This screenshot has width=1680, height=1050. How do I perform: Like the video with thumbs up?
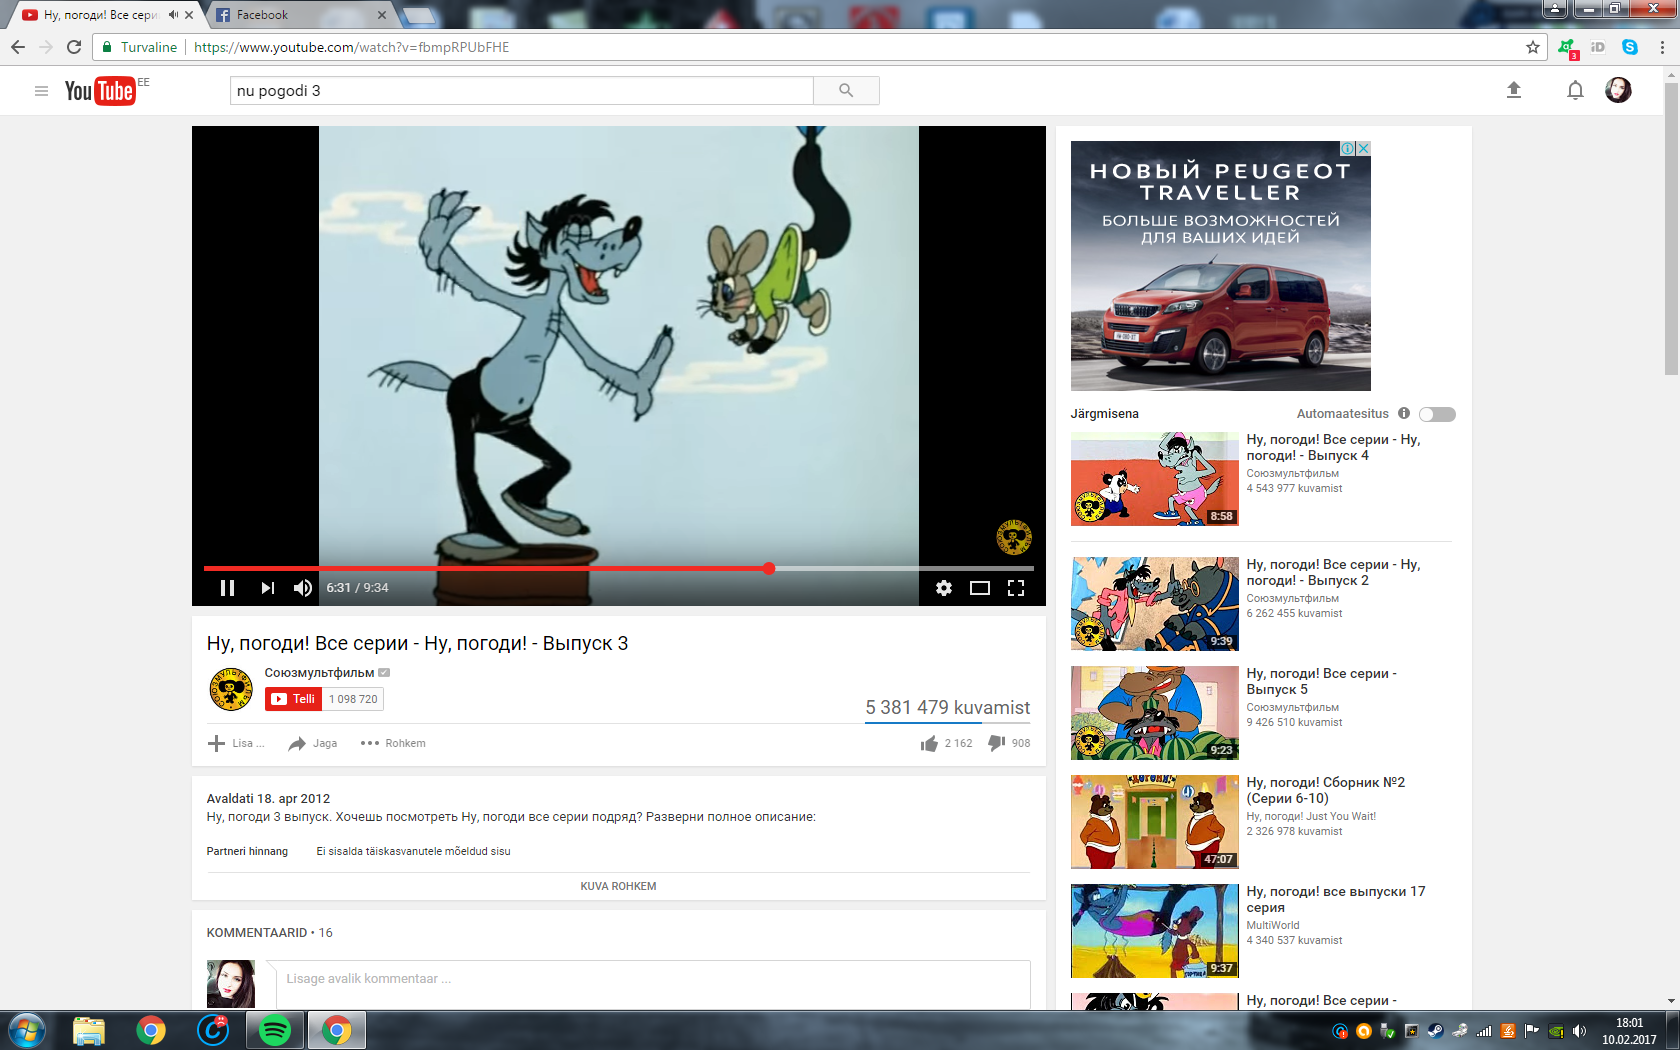click(x=930, y=743)
